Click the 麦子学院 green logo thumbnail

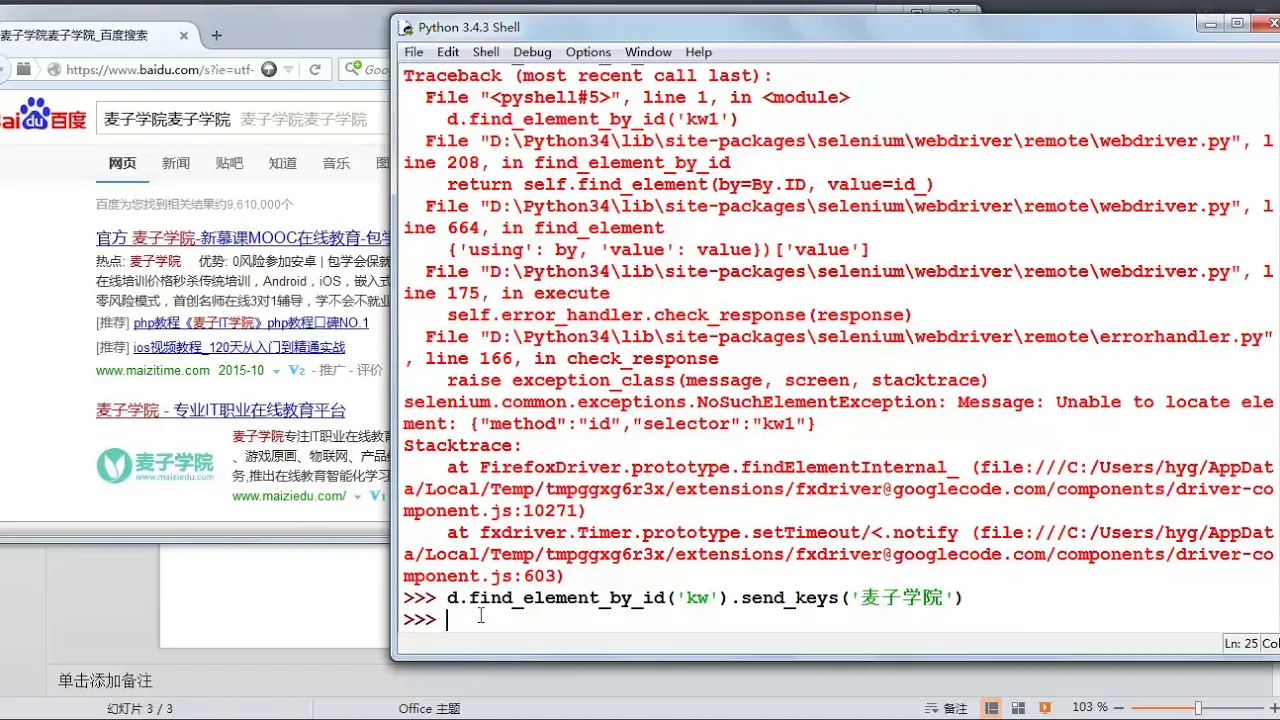(x=156, y=463)
